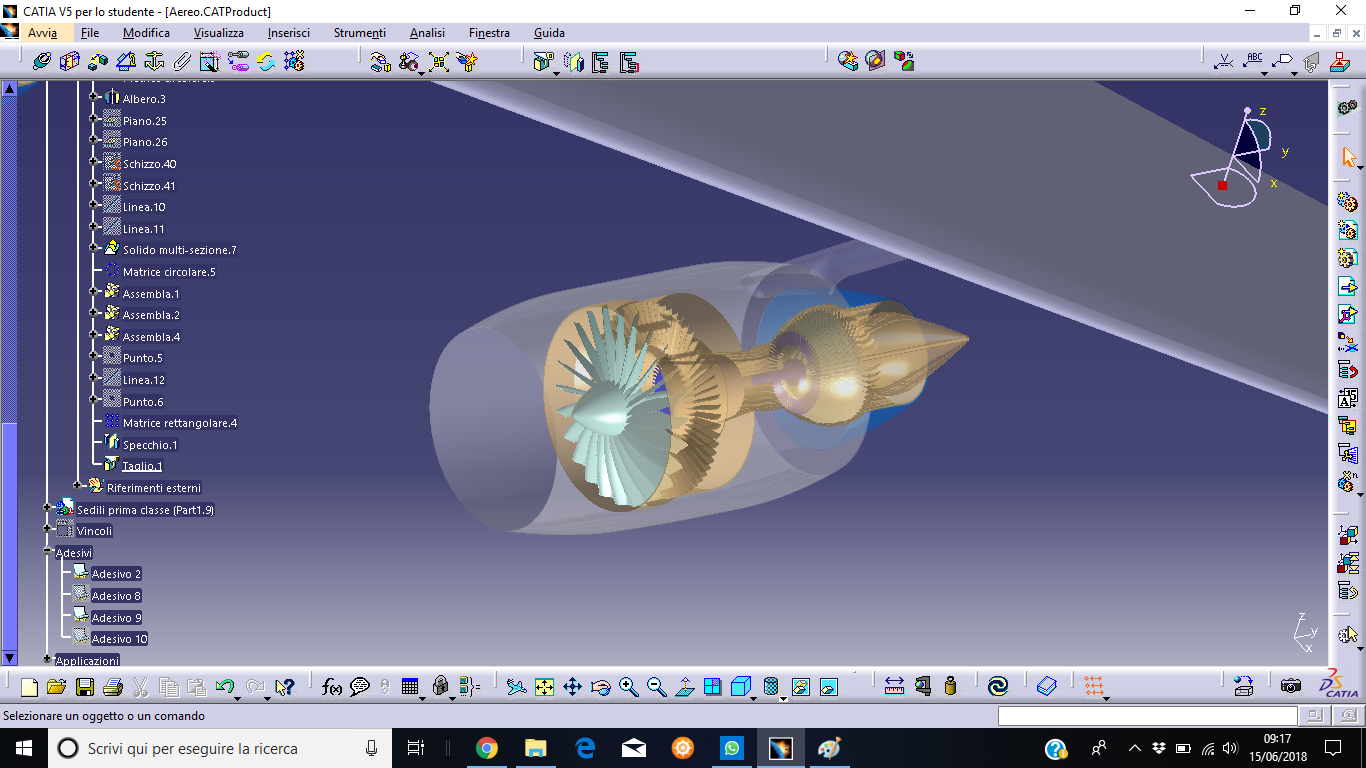Open the Measure Between ruler tool

tap(894, 687)
